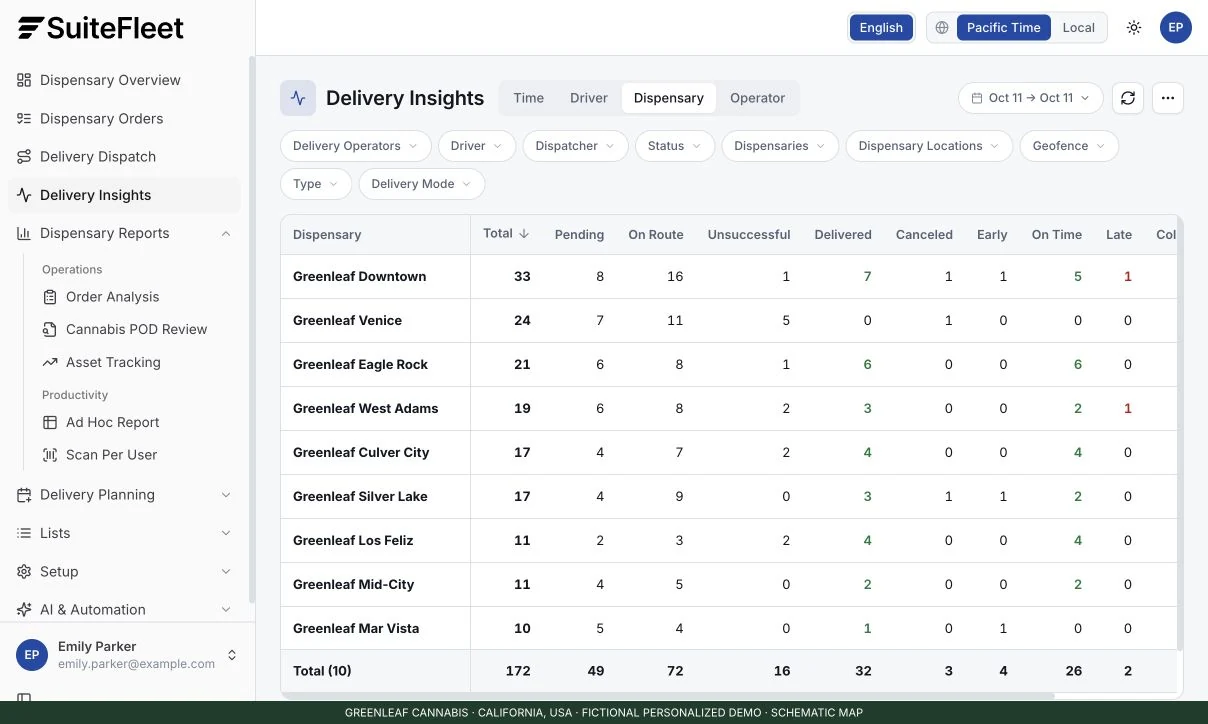This screenshot has width=1208, height=724.
Task: Expand the AI & Automation section chevron
Action: [226, 609]
